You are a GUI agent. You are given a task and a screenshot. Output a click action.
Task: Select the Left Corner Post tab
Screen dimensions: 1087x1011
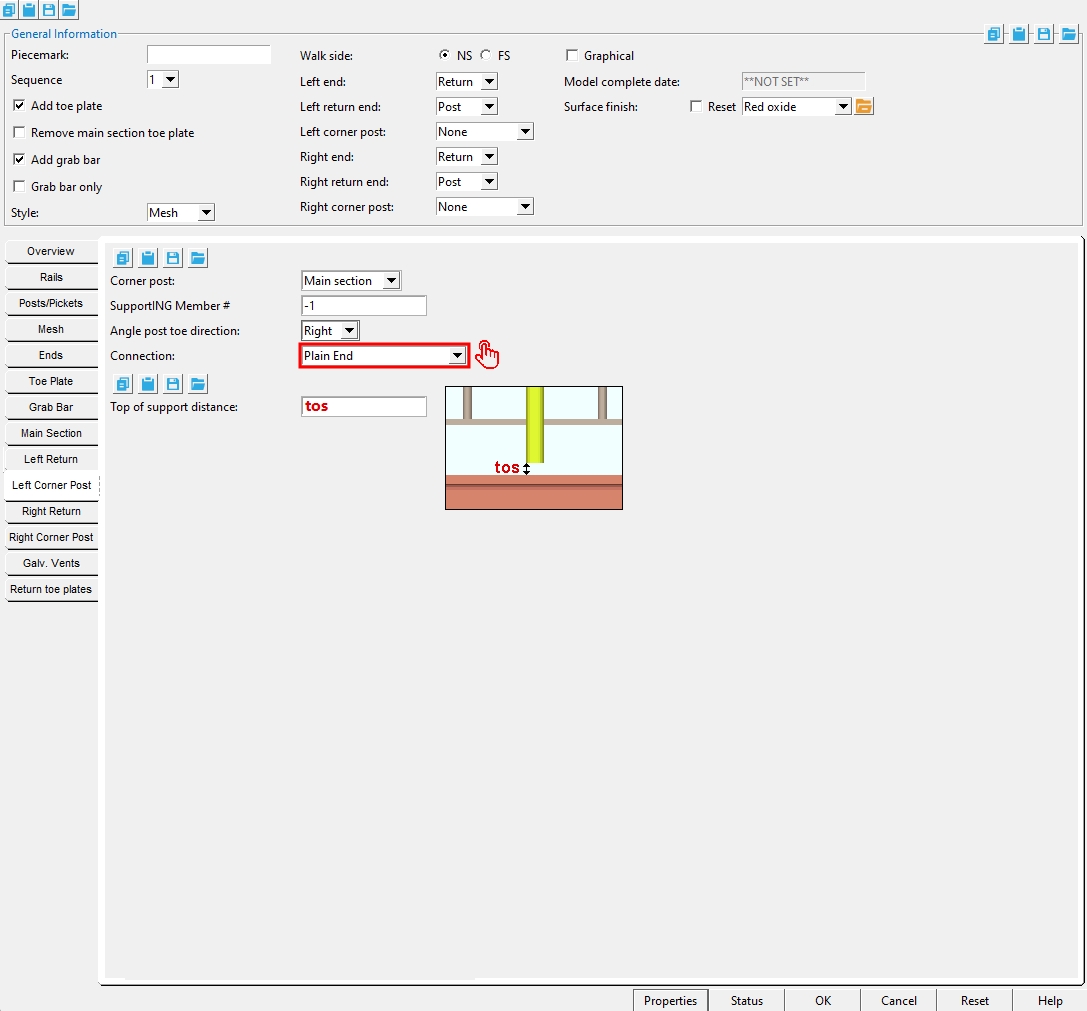tap(51, 485)
